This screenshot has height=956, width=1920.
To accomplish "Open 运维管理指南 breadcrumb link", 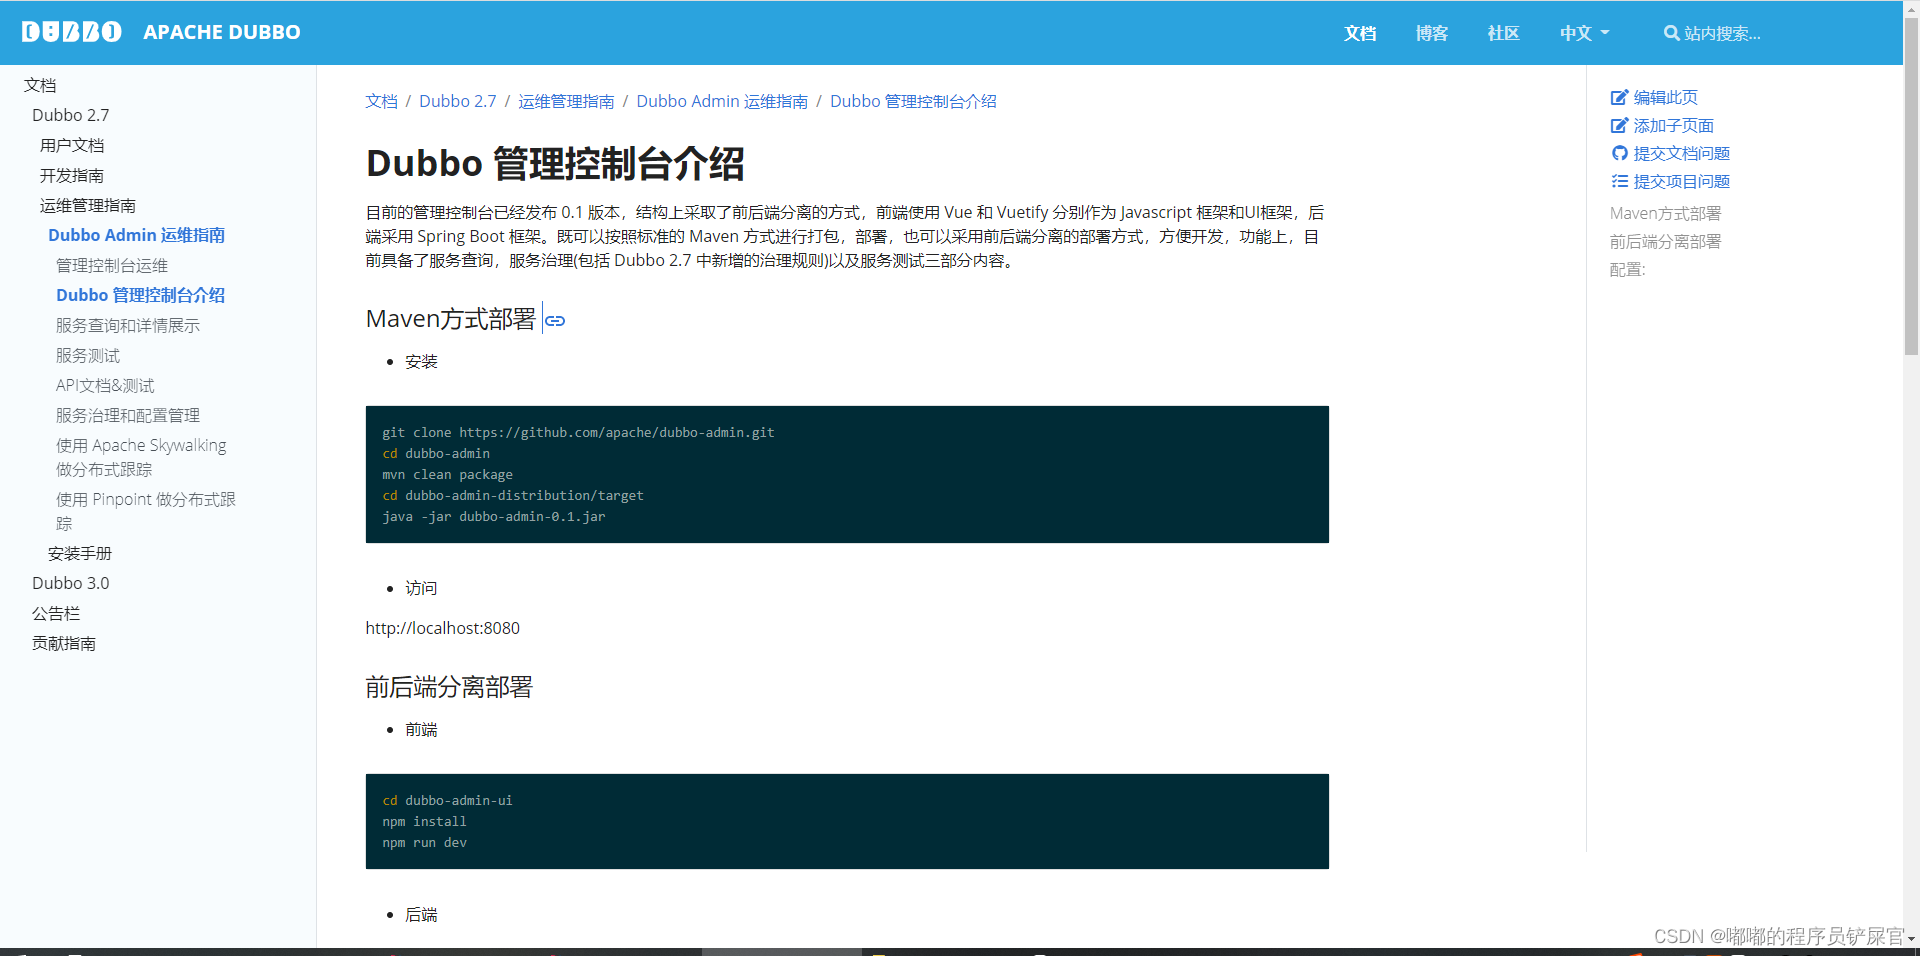I will (566, 101).
